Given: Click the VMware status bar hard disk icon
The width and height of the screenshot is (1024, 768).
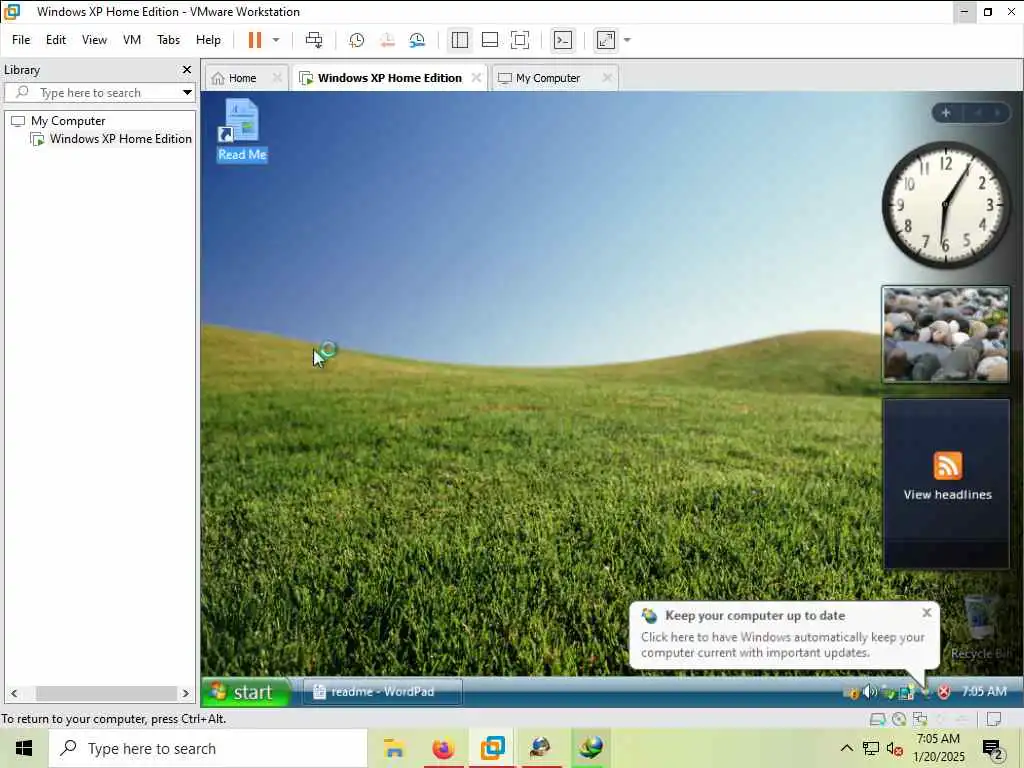Looking at the screenshot, I should coord(877,719).
